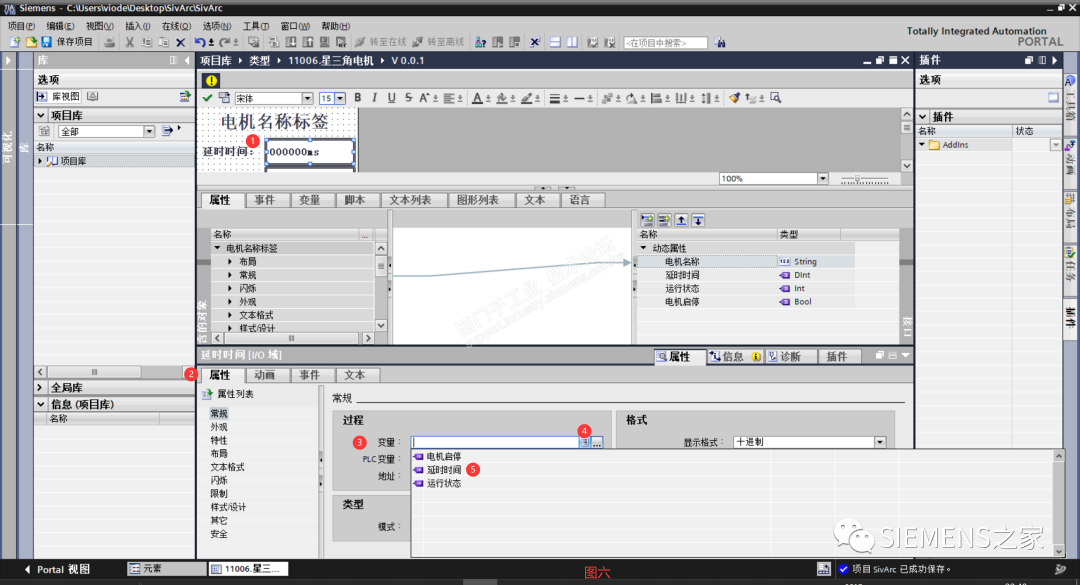This screenshot has height=585, width=1080.
Task: Click the Undo arrow in the toolbar
Action: point(199,41)
